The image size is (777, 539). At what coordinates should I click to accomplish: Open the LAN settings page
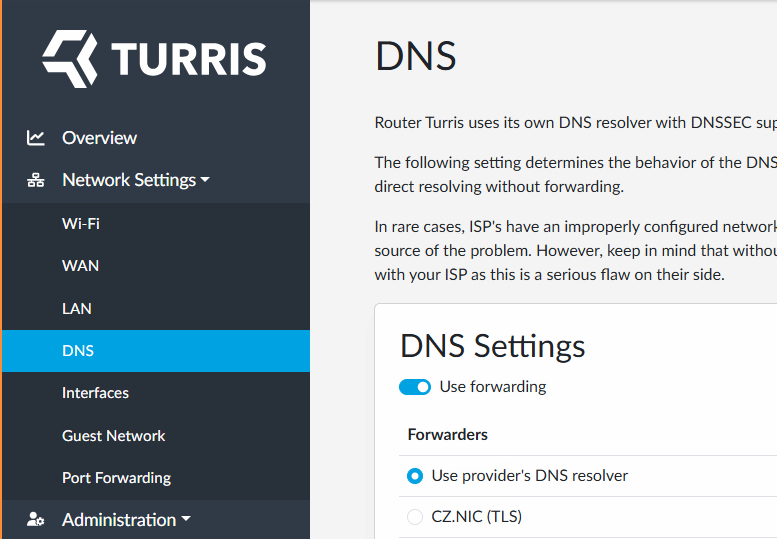[156, 309]
